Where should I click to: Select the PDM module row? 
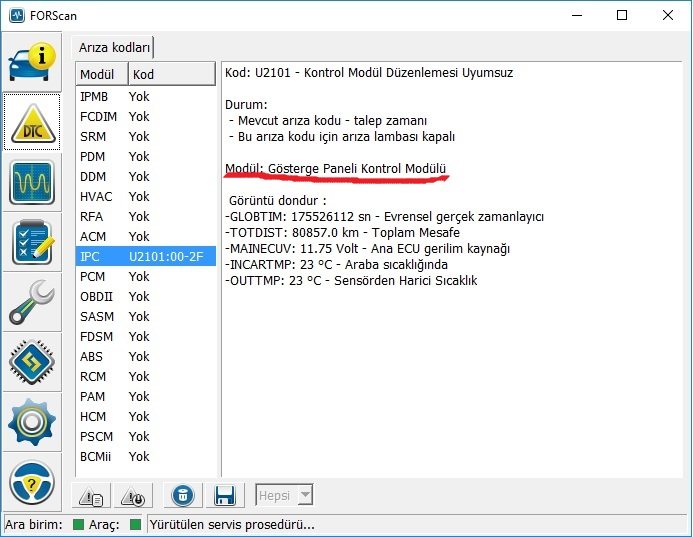[145, 156]
